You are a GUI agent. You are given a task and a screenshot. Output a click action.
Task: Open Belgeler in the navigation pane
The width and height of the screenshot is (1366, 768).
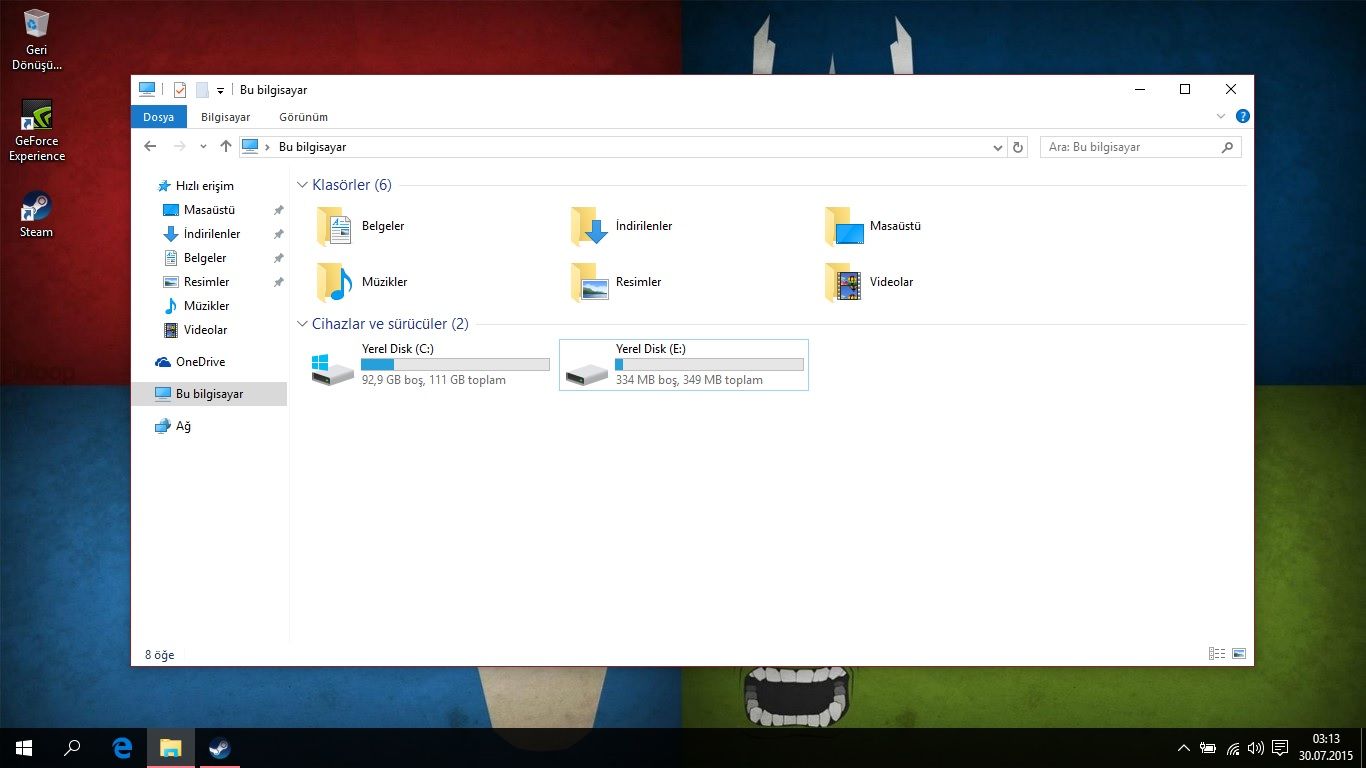pyautogui.click(x=205, y=258)
